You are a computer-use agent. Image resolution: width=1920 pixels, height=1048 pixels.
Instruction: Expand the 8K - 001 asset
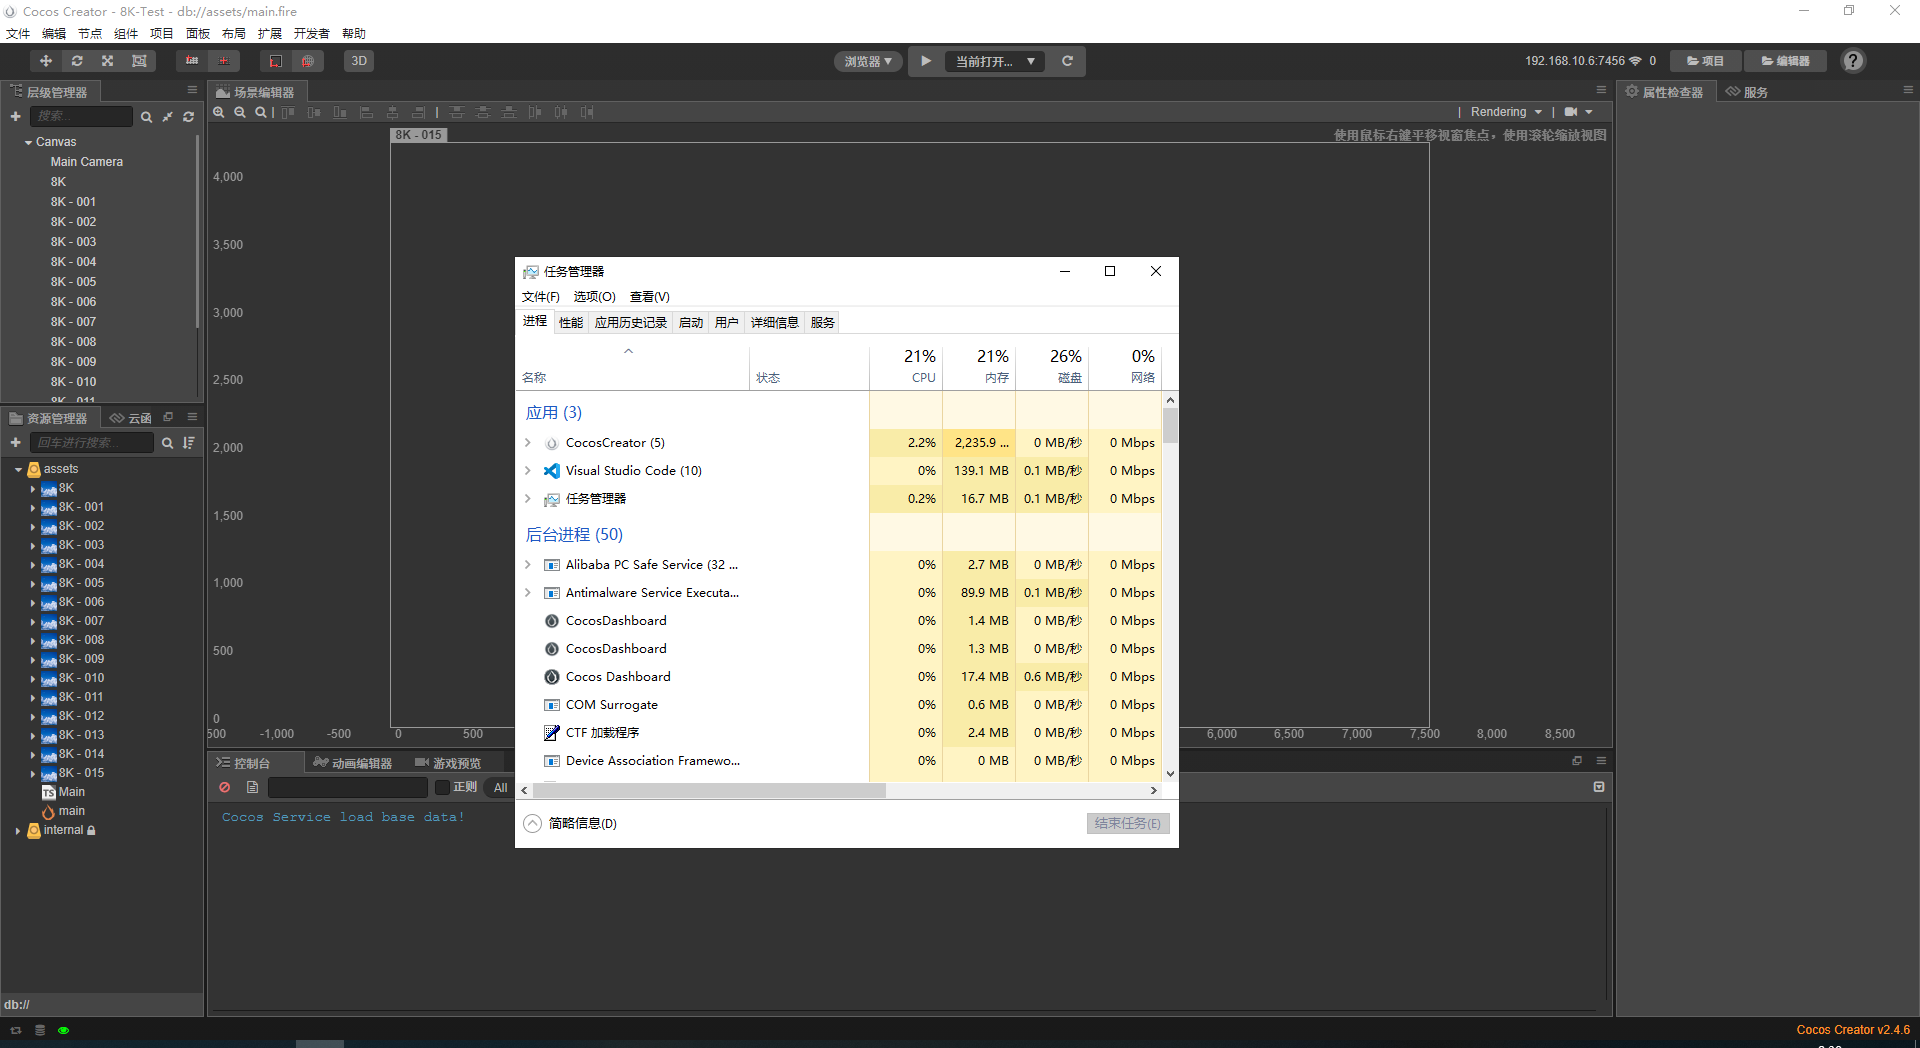[33, 508]
